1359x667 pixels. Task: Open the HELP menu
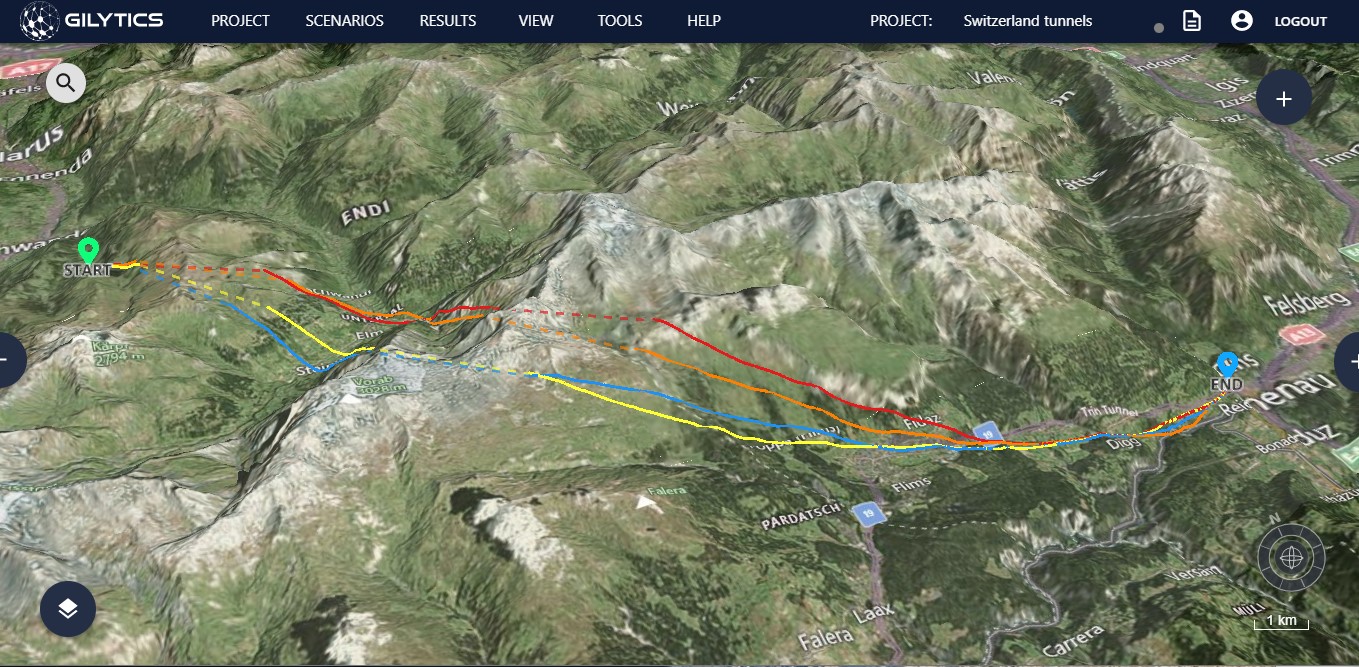[x=704, y=21]
